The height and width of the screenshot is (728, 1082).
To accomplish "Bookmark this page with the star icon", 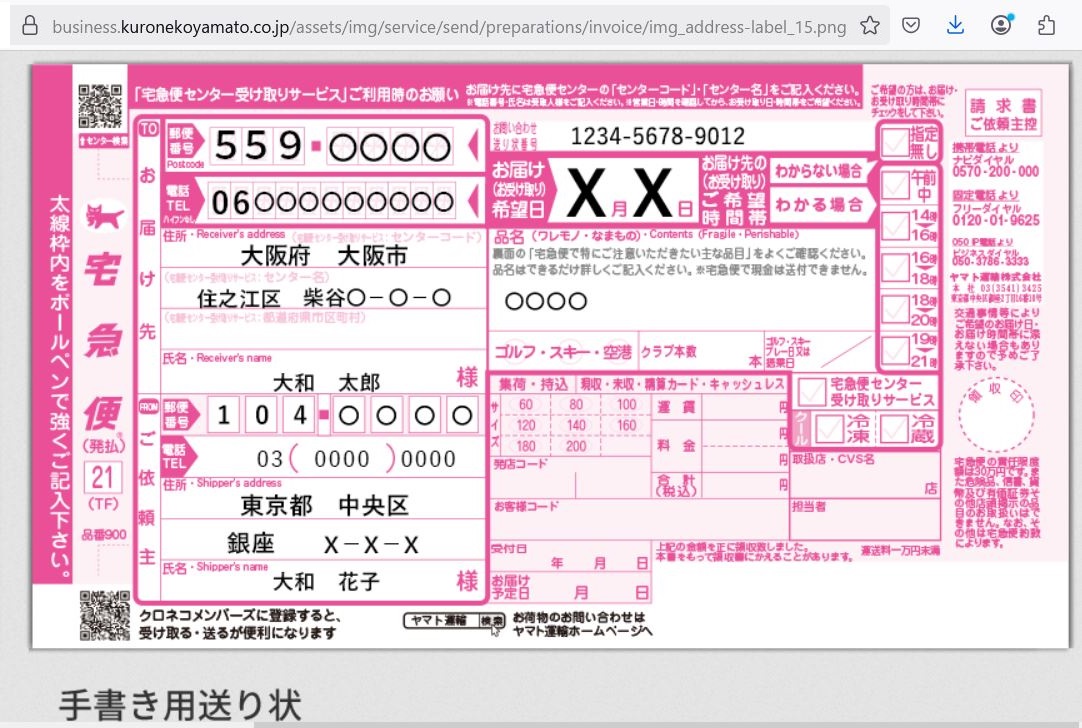I will (870, 26).
